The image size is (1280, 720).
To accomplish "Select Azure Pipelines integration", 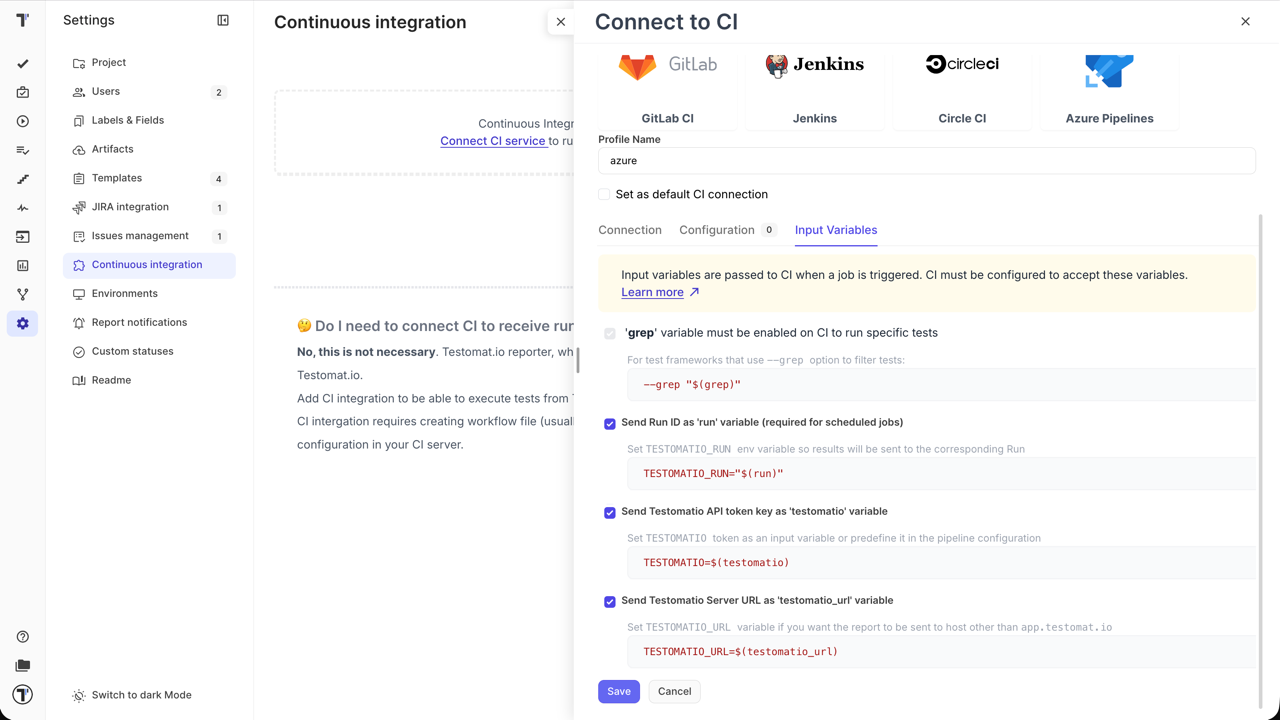I will pos(1108,85).
